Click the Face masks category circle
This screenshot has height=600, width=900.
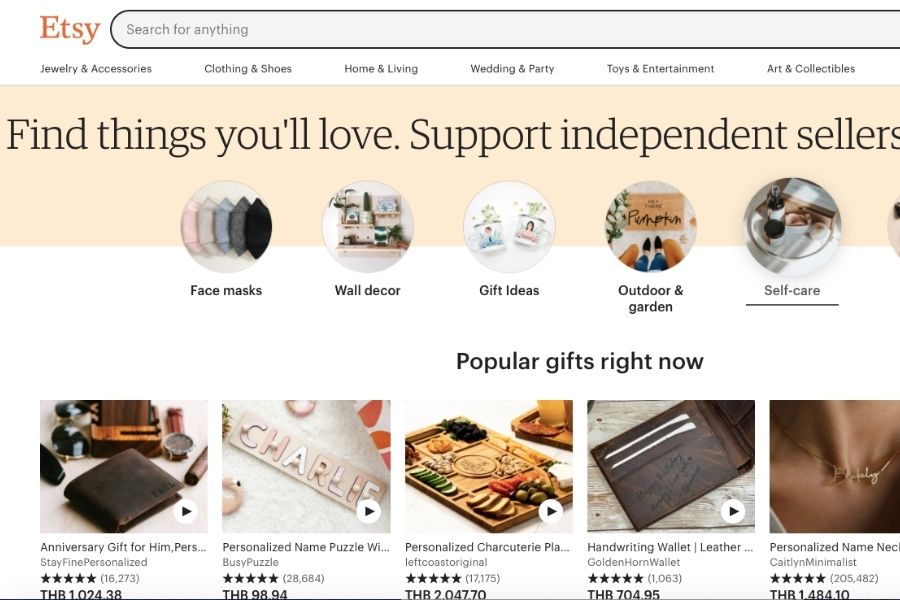pos(226,227)
